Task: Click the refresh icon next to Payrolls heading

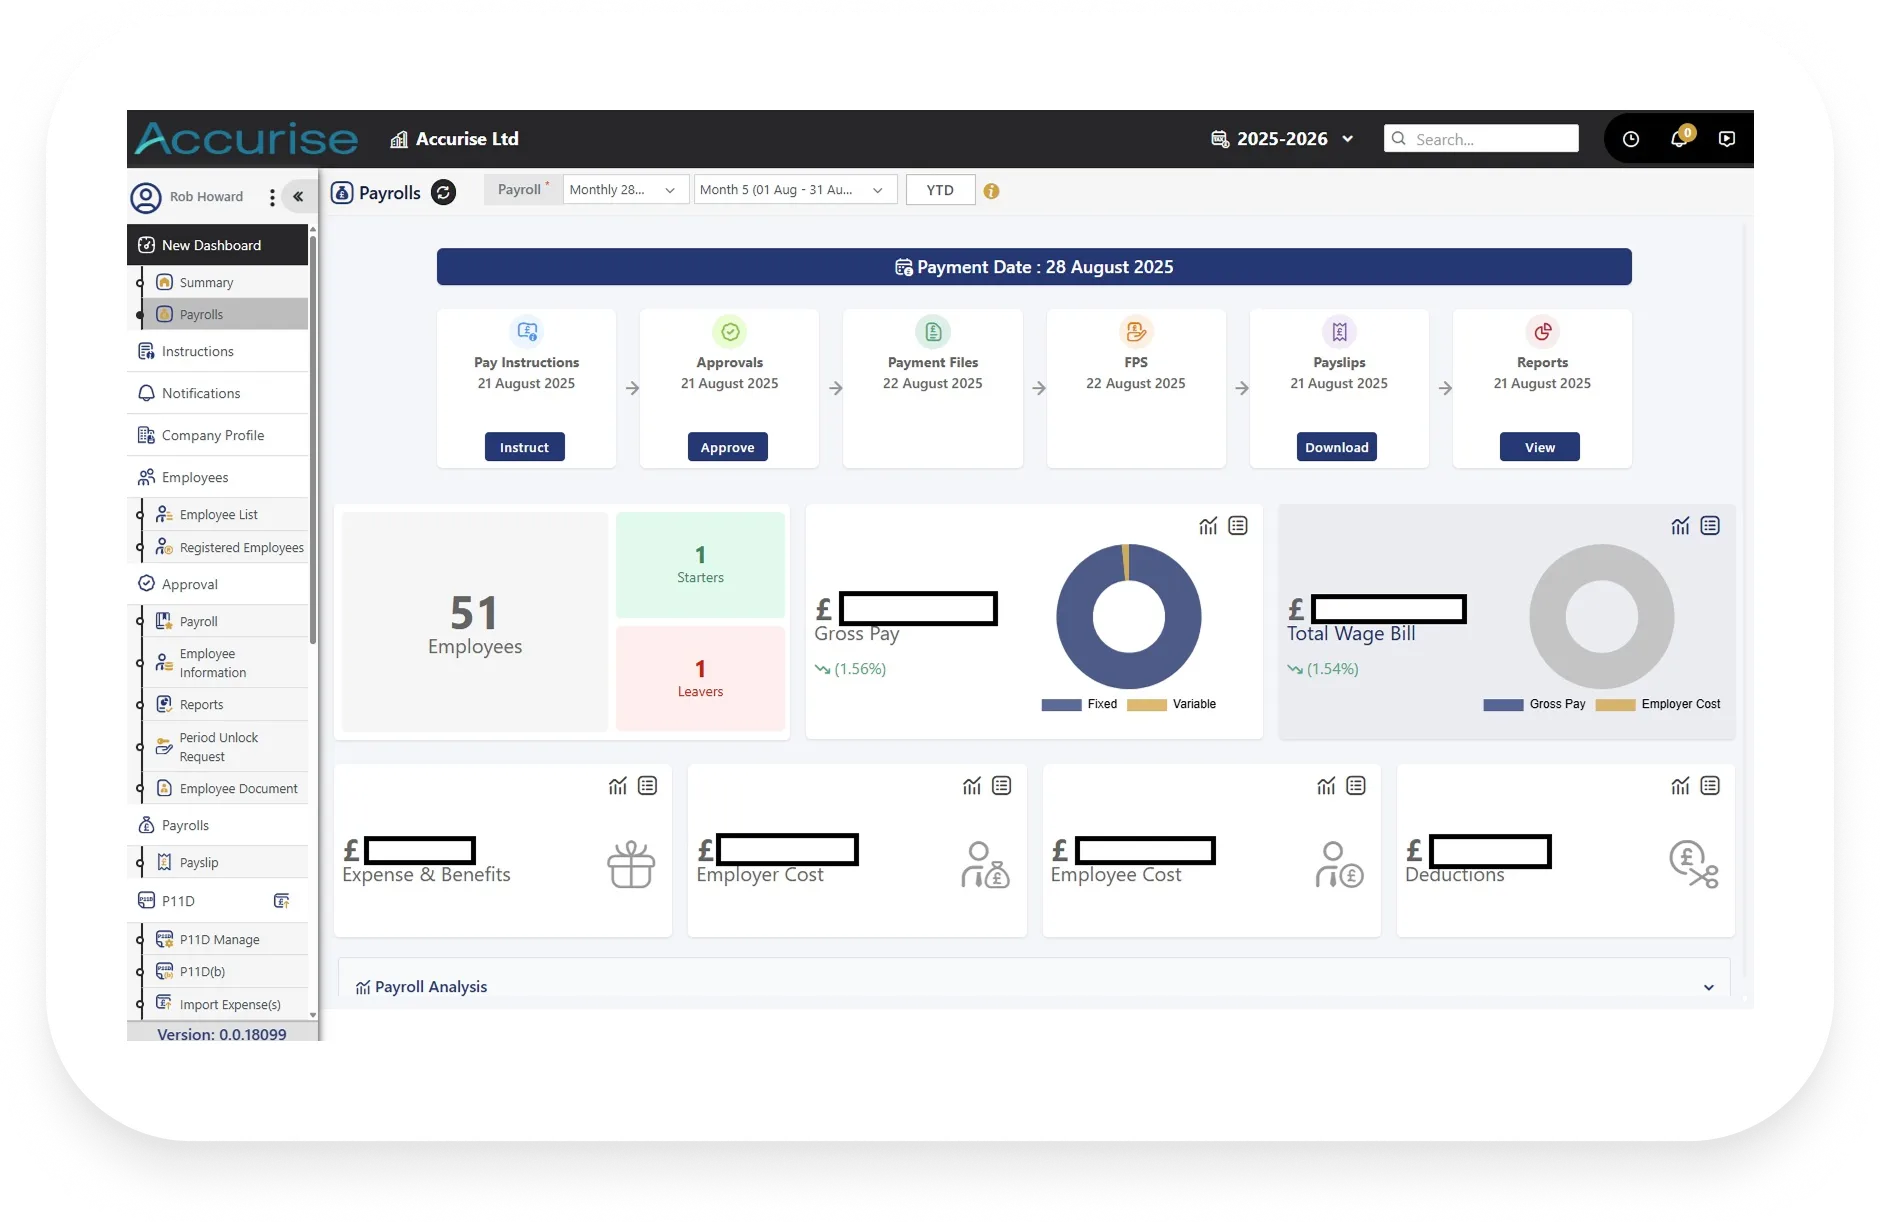Action: (443, 192)
